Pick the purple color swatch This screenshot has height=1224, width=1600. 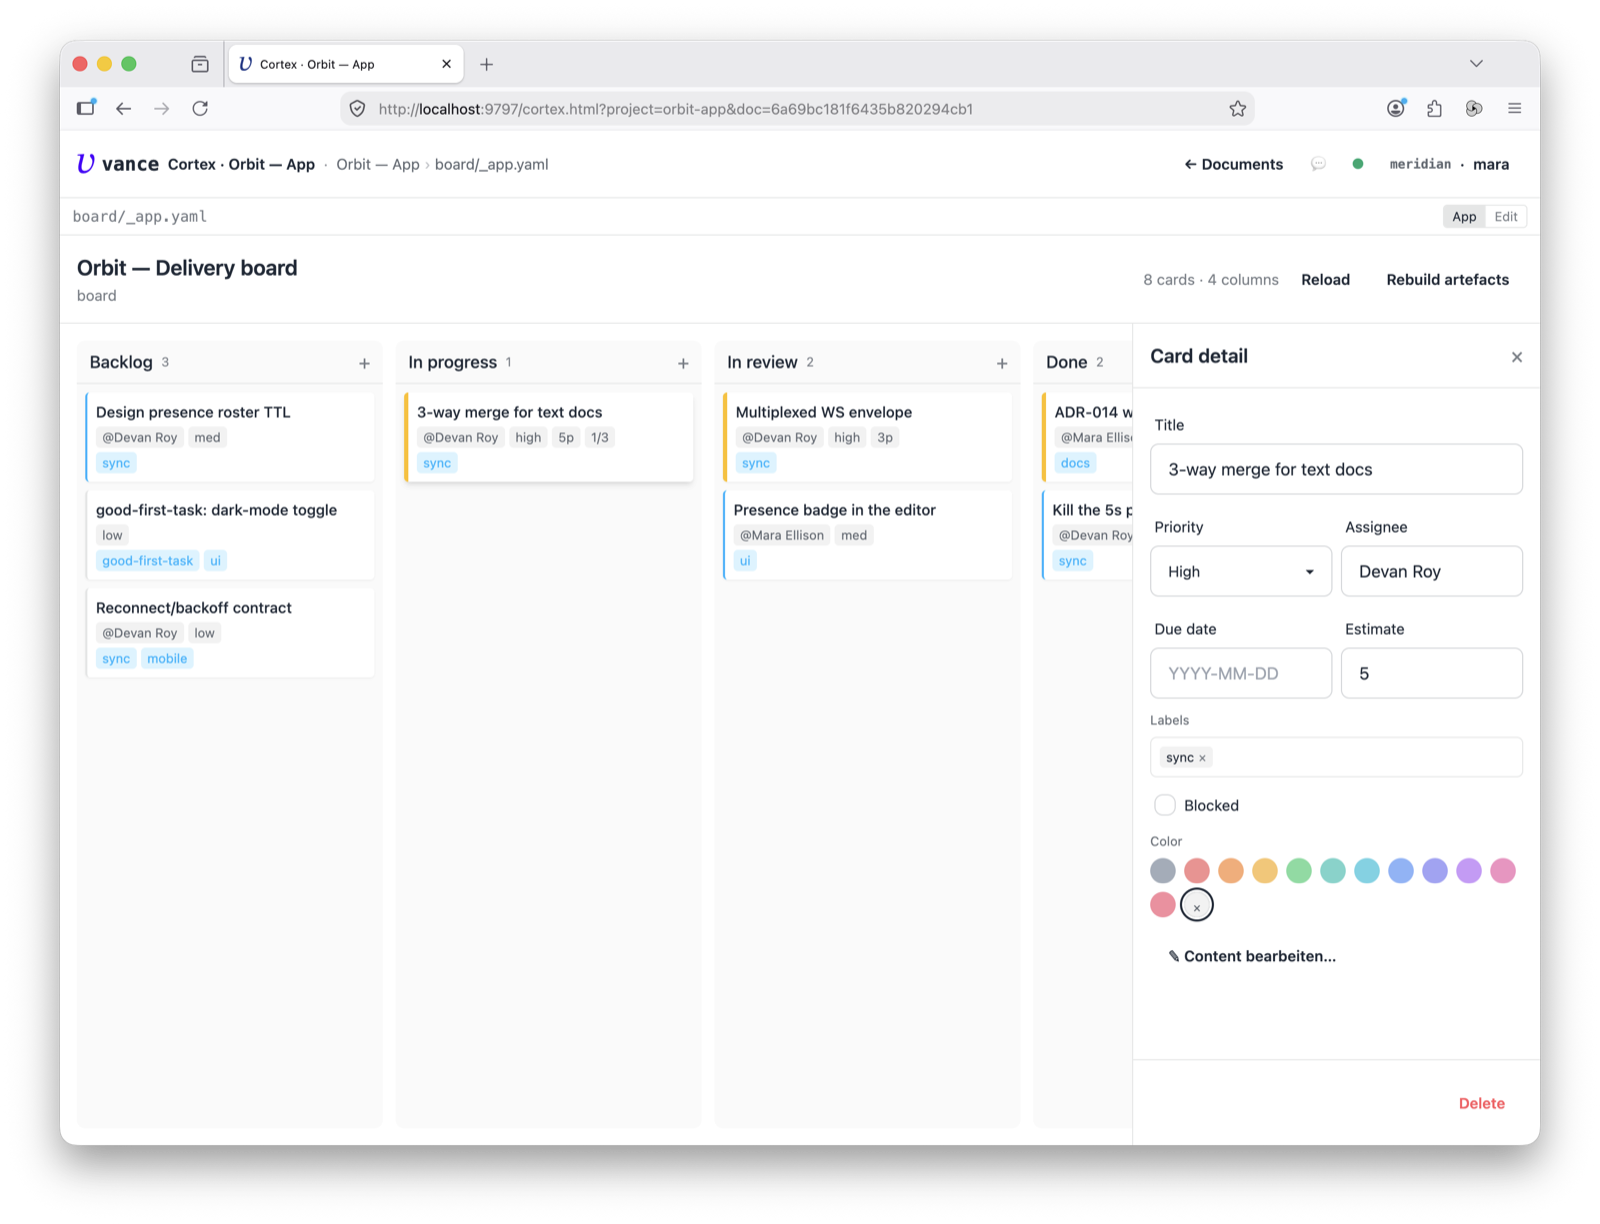(x=1469, y=871)
